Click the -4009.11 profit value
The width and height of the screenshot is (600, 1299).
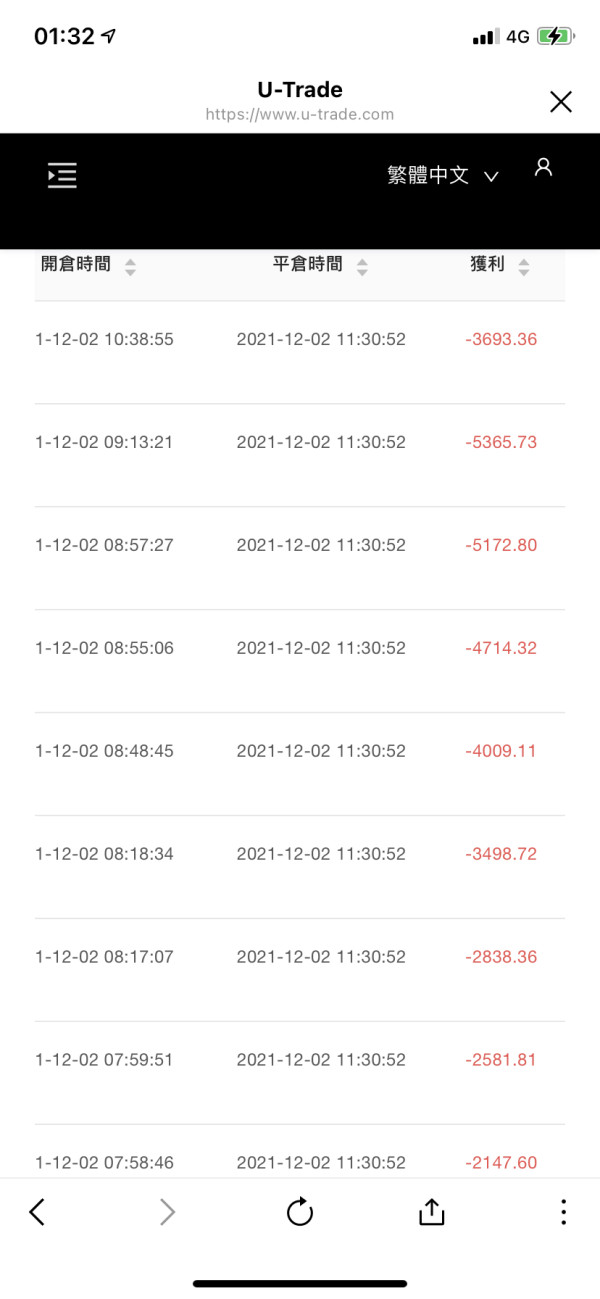tap(501, 751)
